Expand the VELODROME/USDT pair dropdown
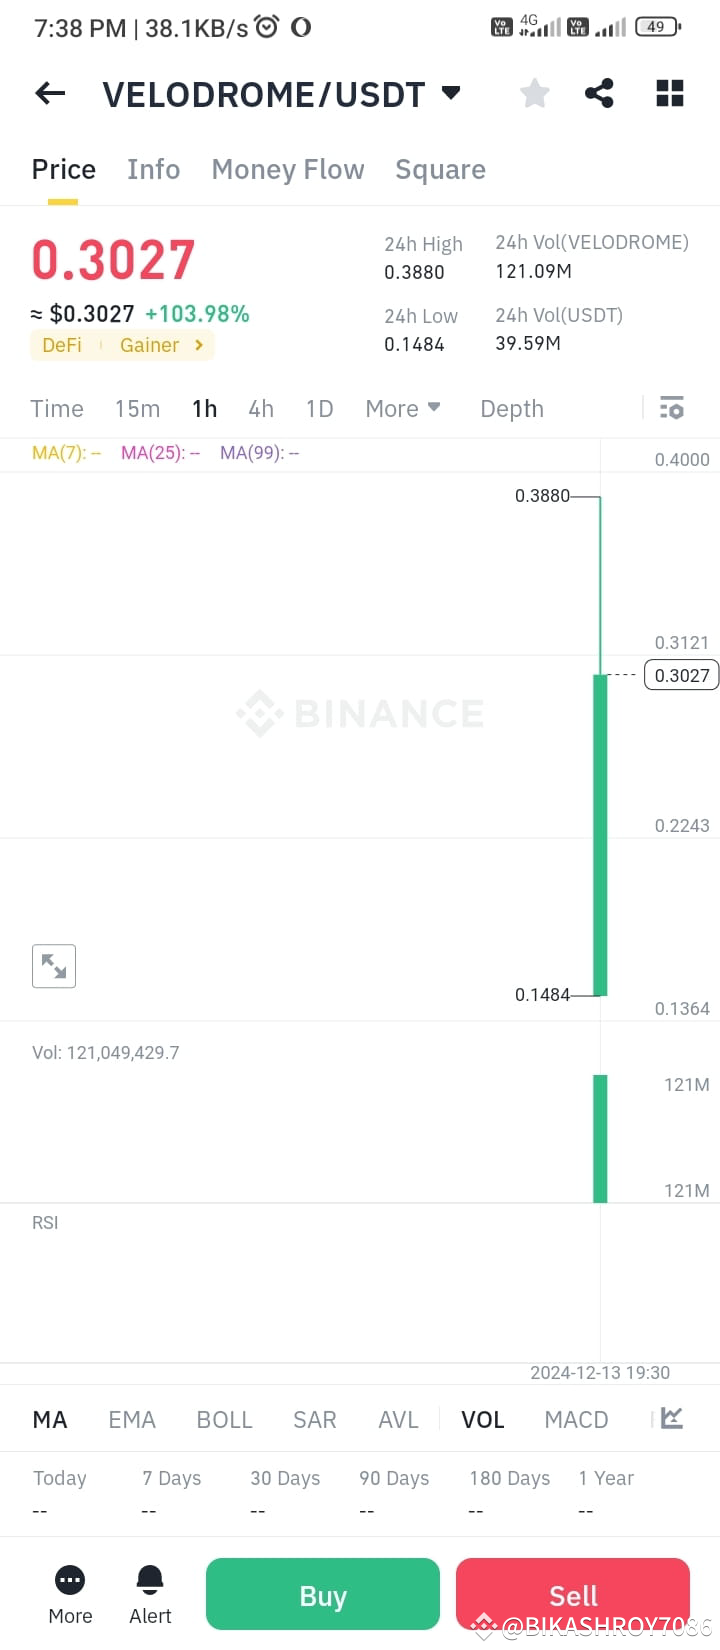 (x=451, y=93)
